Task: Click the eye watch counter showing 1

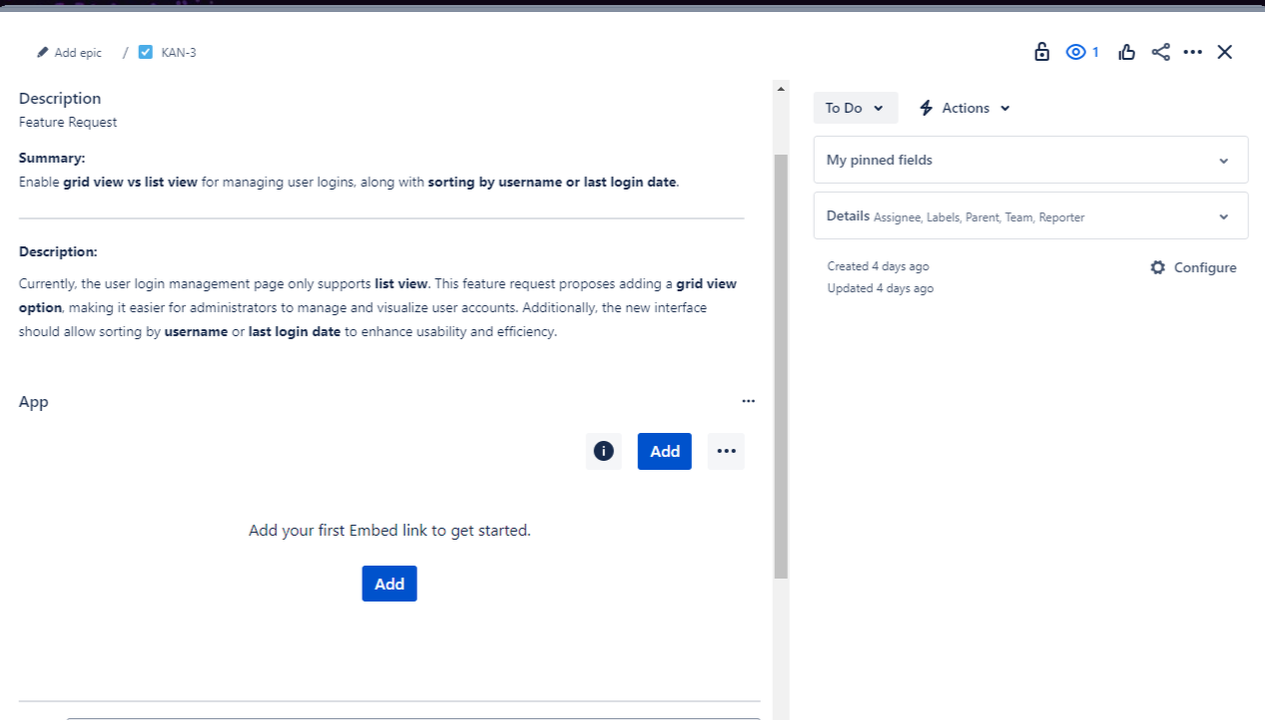Action: coord(1081,51)
